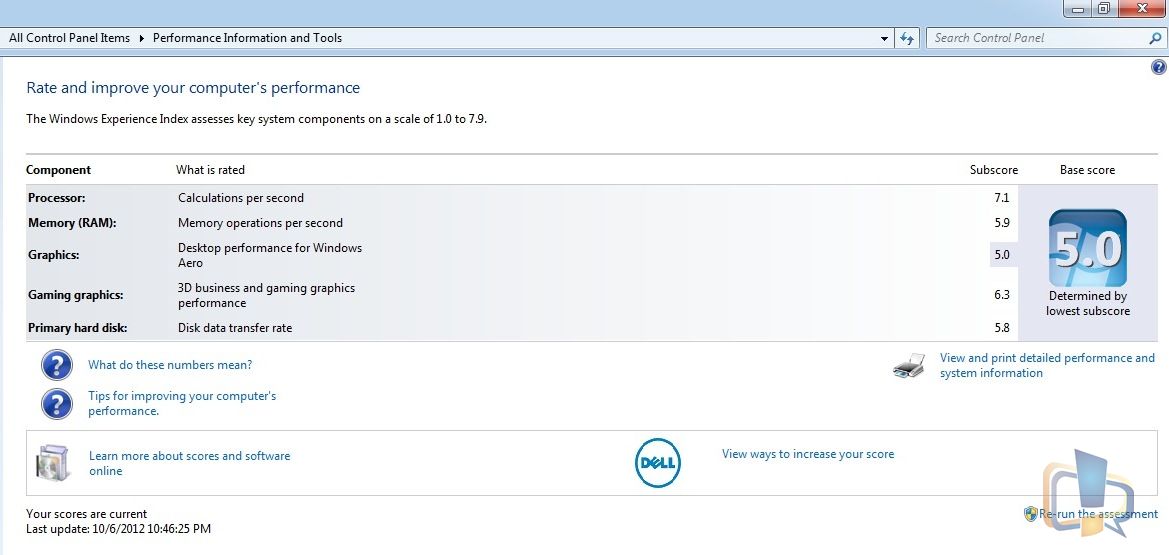This screenshot has height=555, width=1169.
Task: Click the printer icon
Action: (909, 366)
